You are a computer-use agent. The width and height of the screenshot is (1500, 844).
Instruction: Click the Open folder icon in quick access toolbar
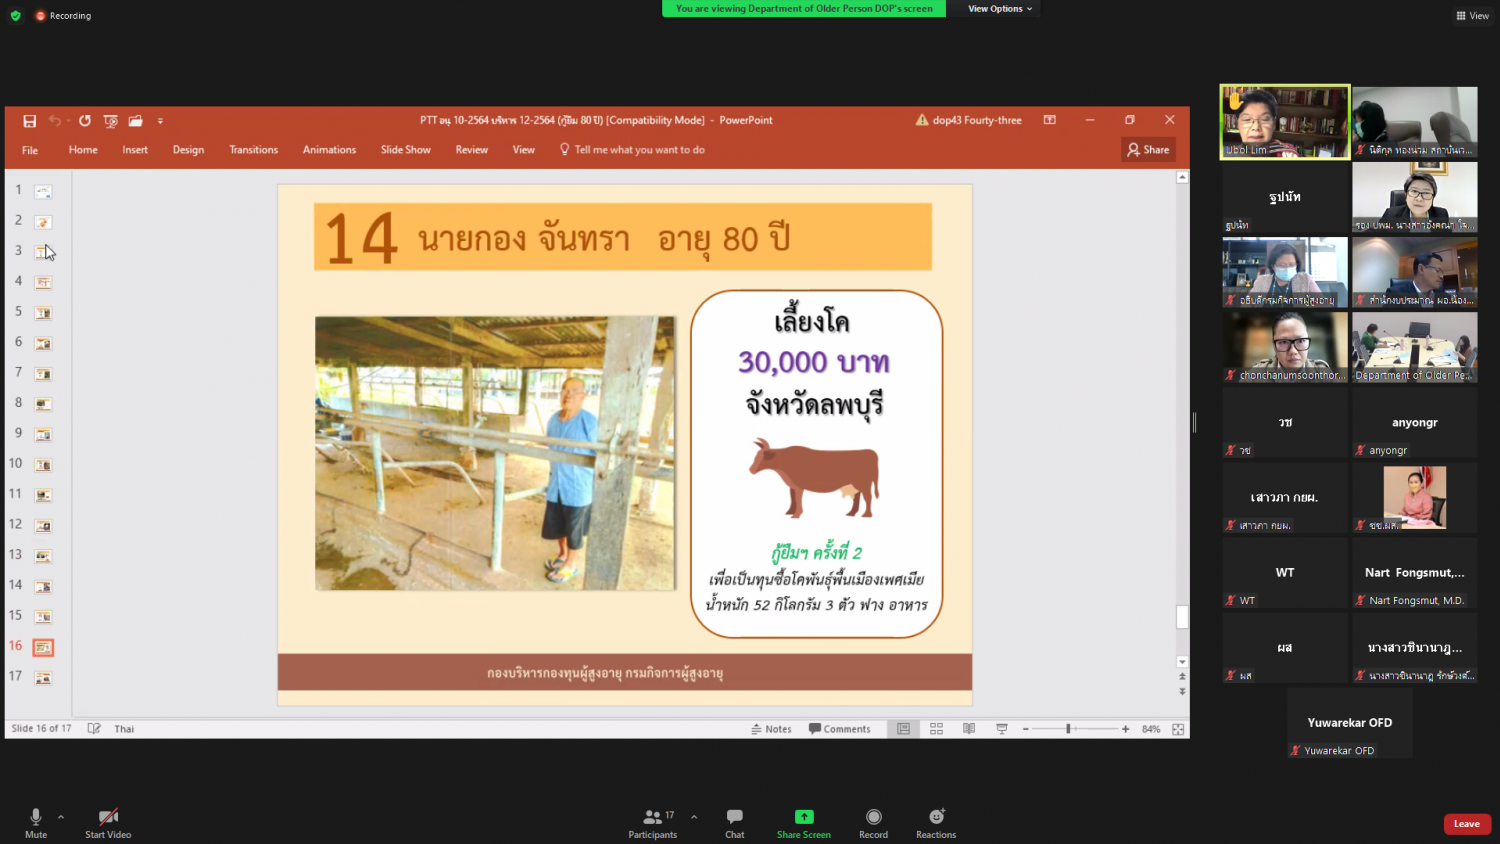click(135, 121)
